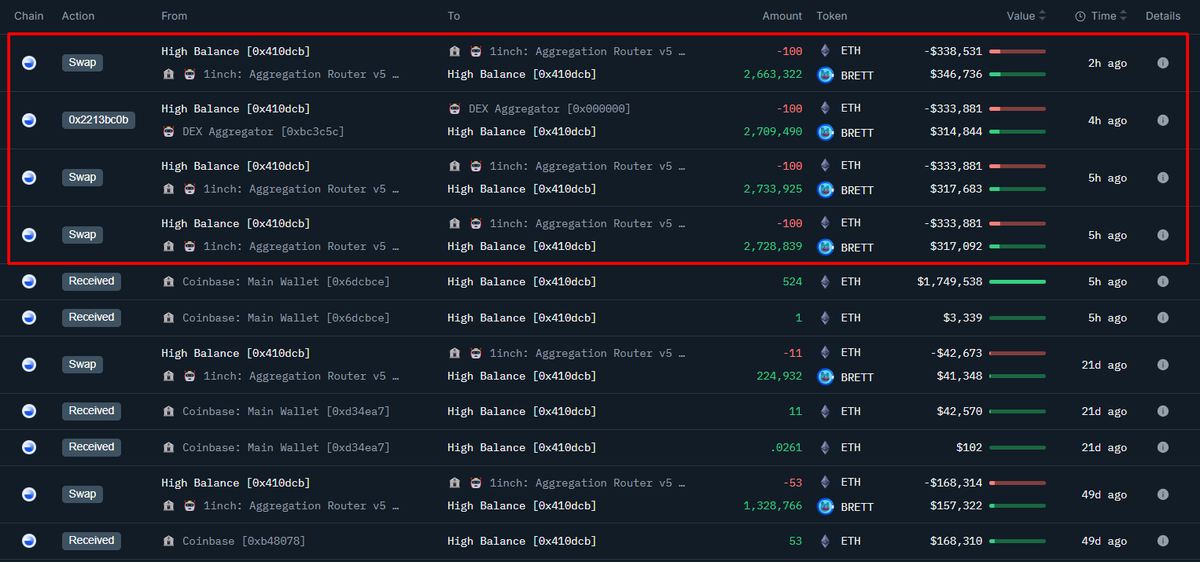The height and width of the screenshot is (562, 1200).
Task: Open details info for $3,339 received row
Action: click(1163, 318)
